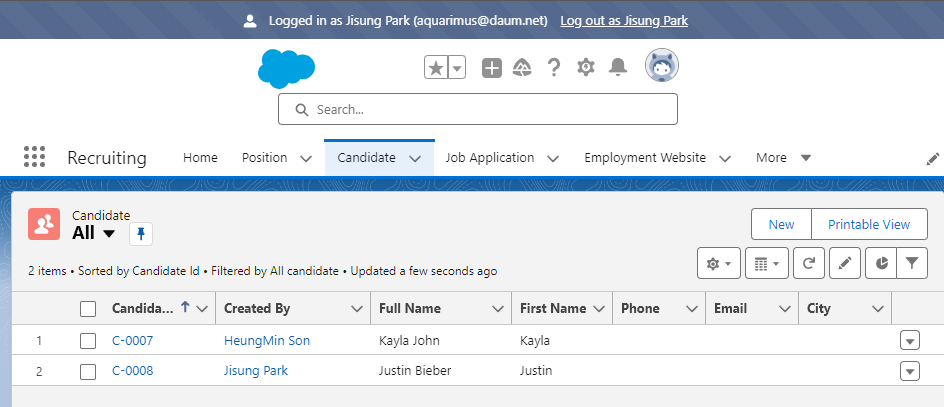Pin this list view
This screenshot has height=407, width=944.
(141, 234)
